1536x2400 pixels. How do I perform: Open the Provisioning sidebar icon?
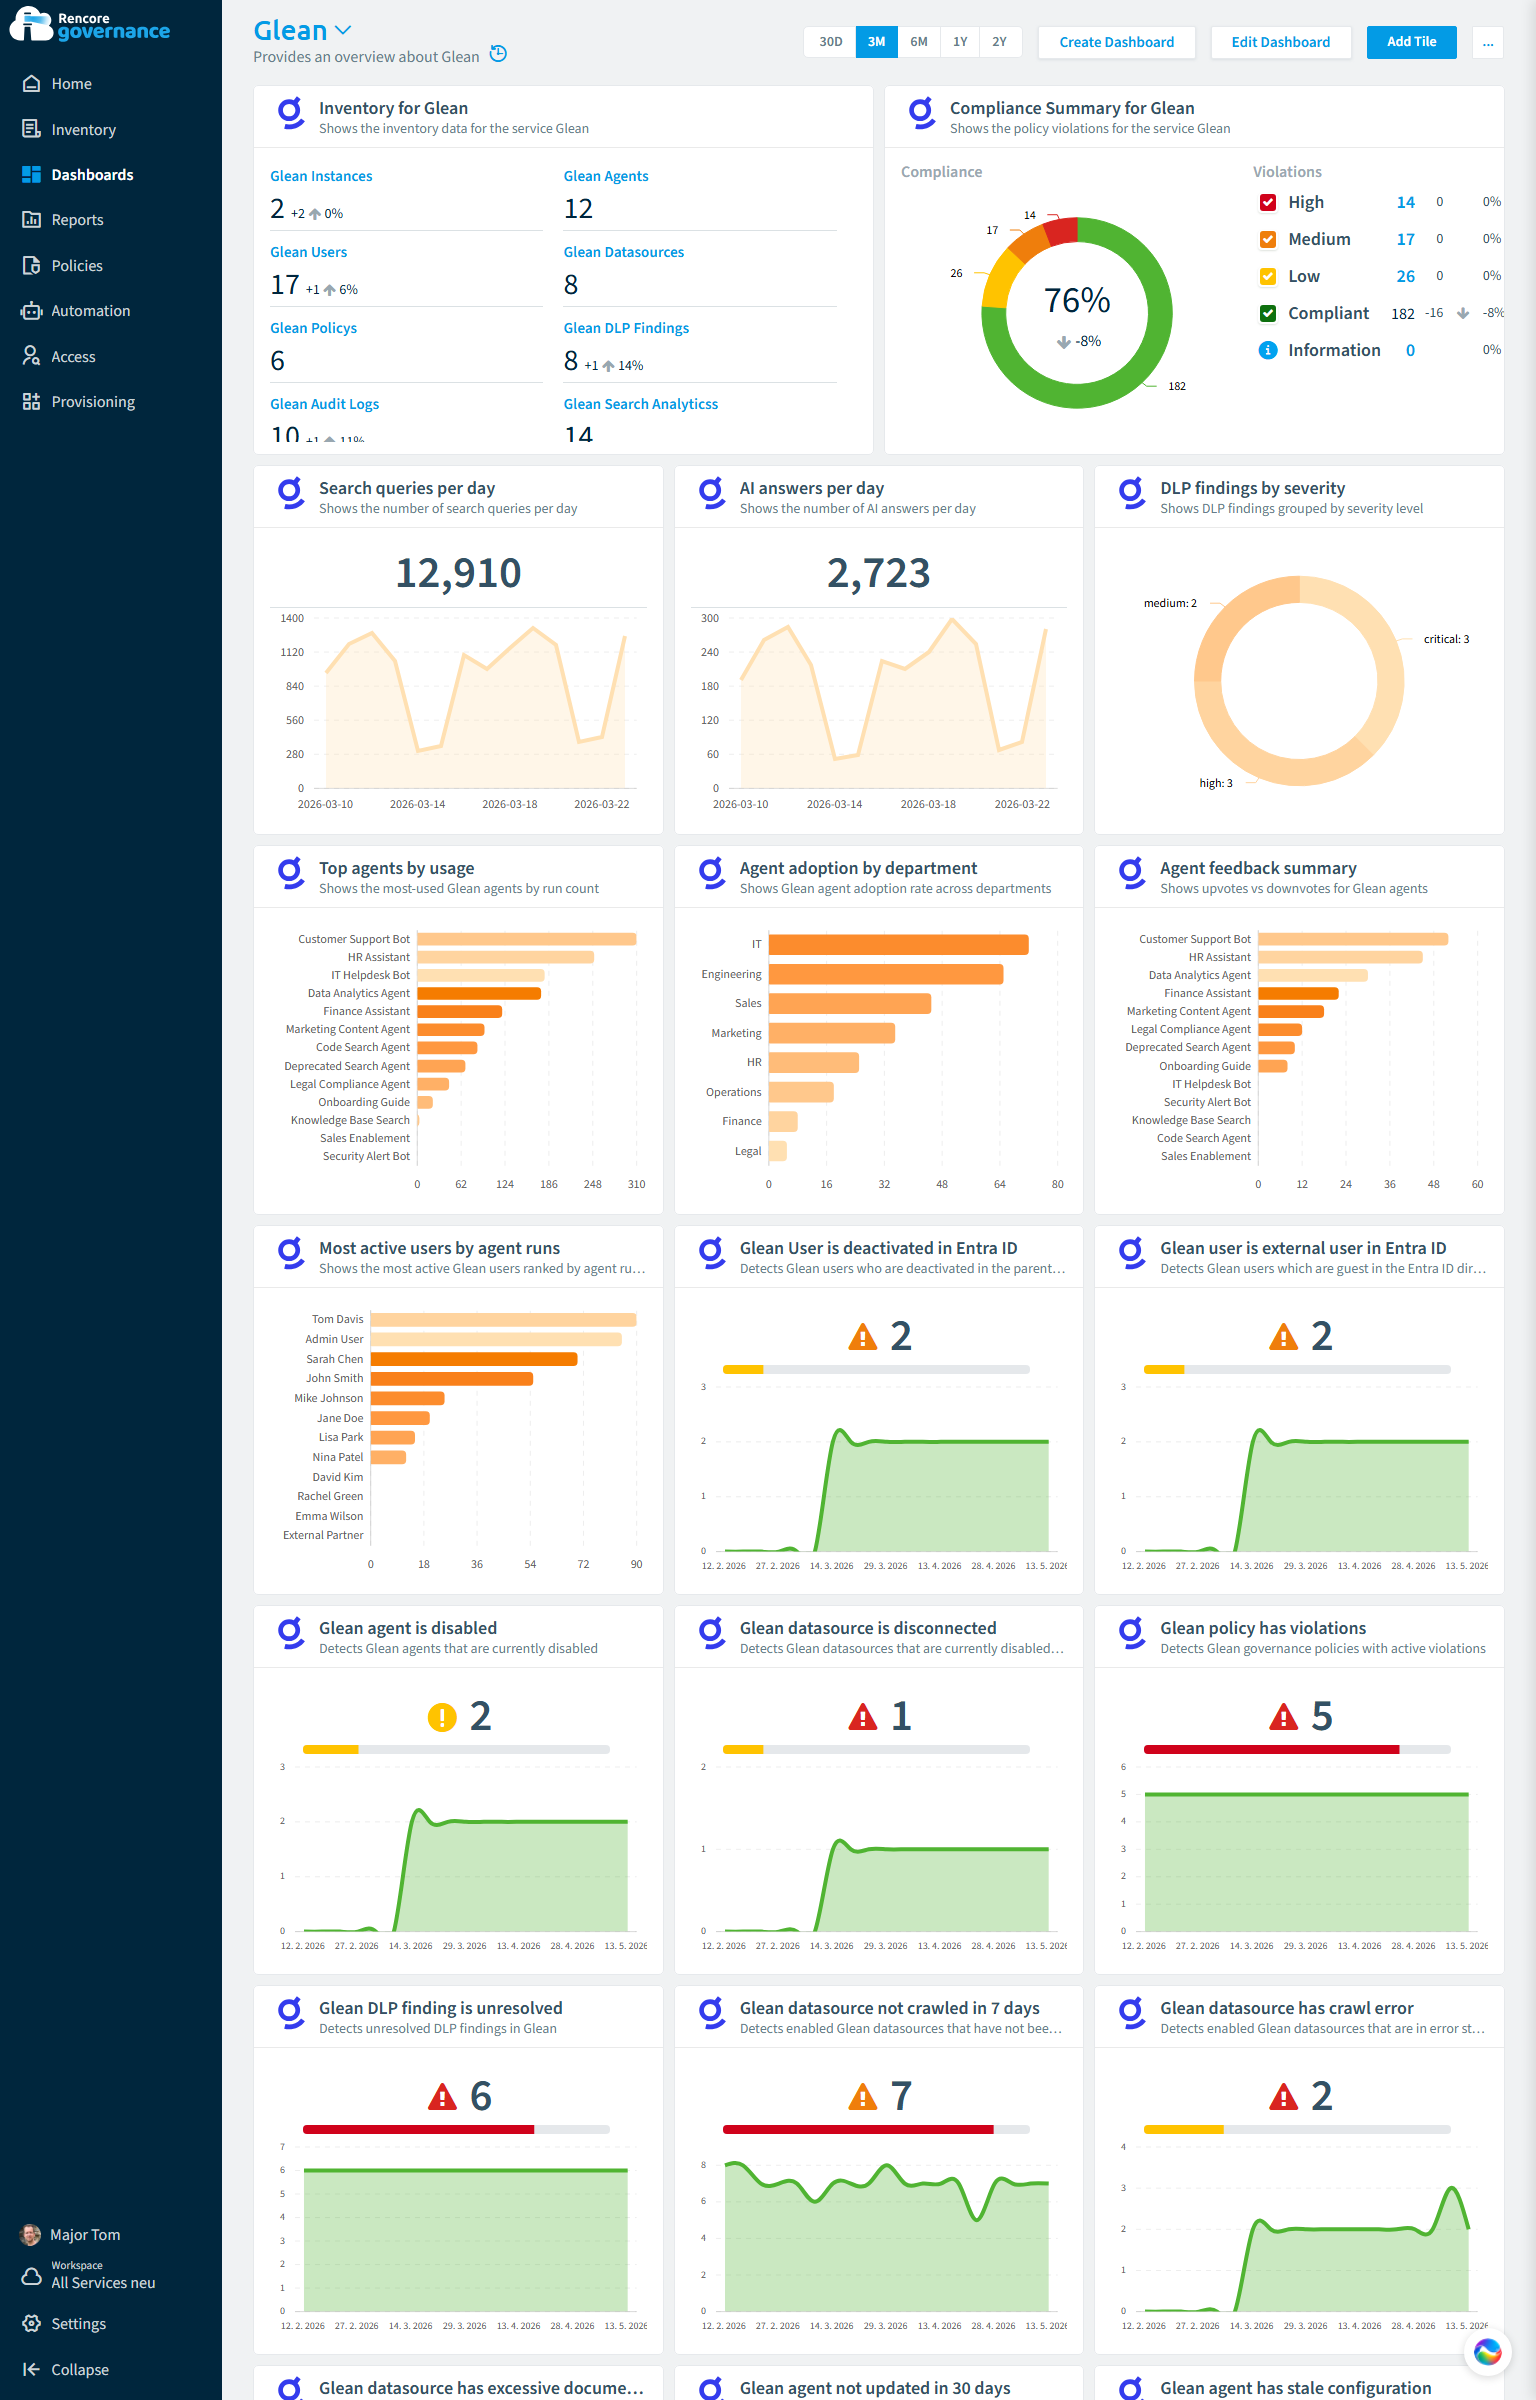[x=32, y=402]
